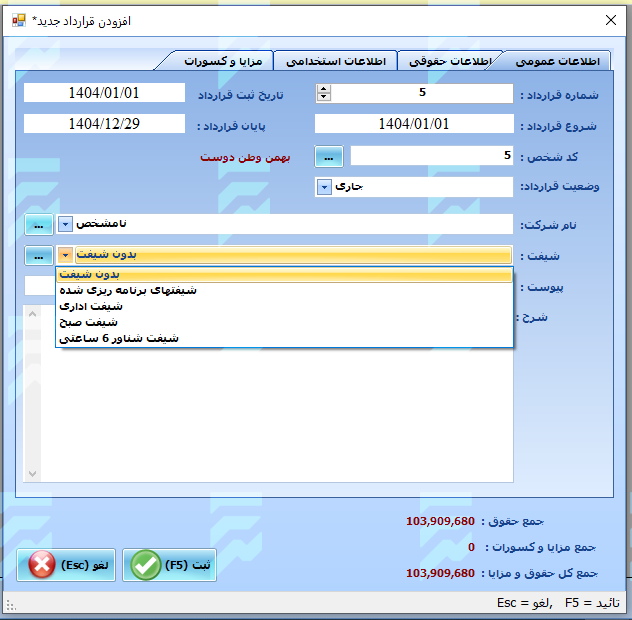This screenshot has height=620, width=632.
Task: Click the پایان قرارداد date field
Action: coord(104,125)
